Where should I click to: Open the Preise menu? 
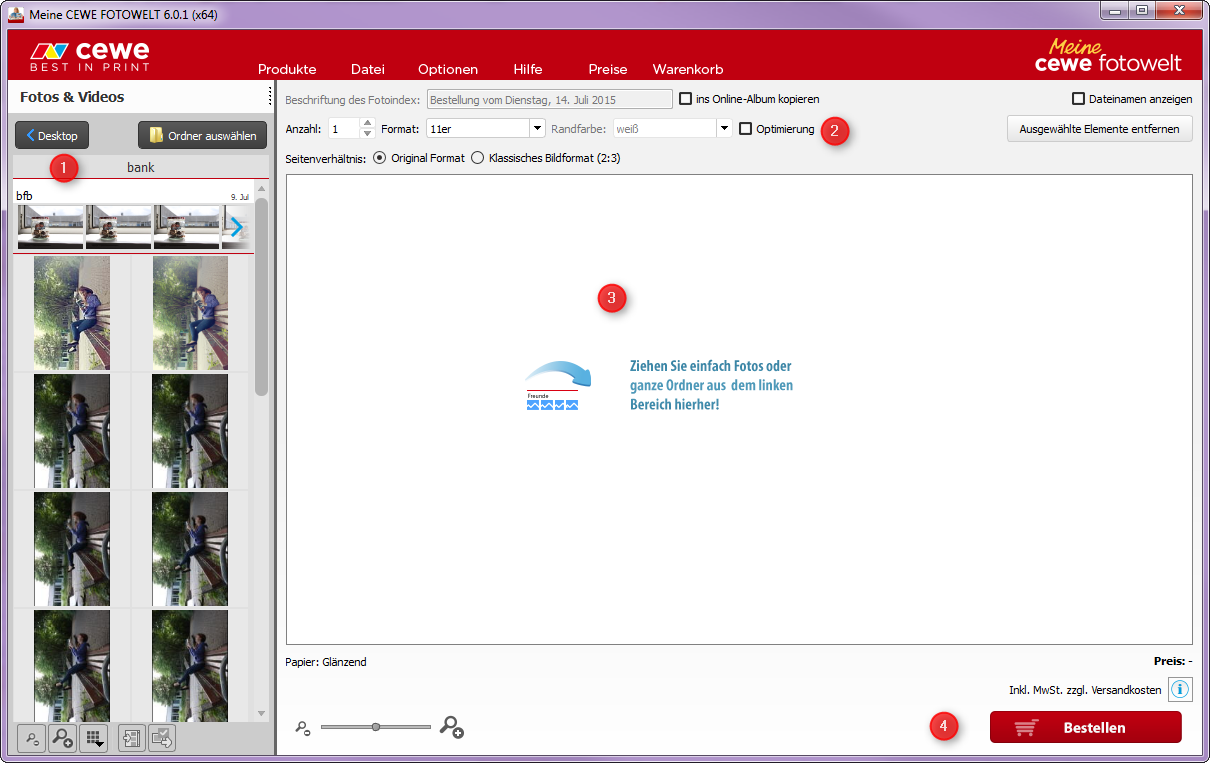pos(608,69)
